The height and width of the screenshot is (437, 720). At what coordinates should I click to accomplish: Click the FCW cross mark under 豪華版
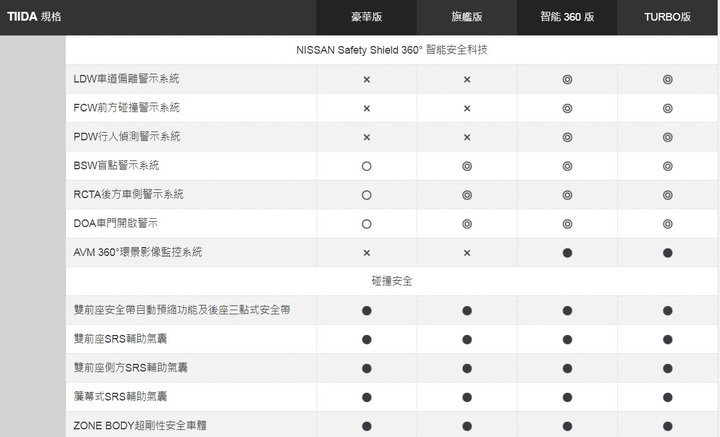(x=366, y=108)
